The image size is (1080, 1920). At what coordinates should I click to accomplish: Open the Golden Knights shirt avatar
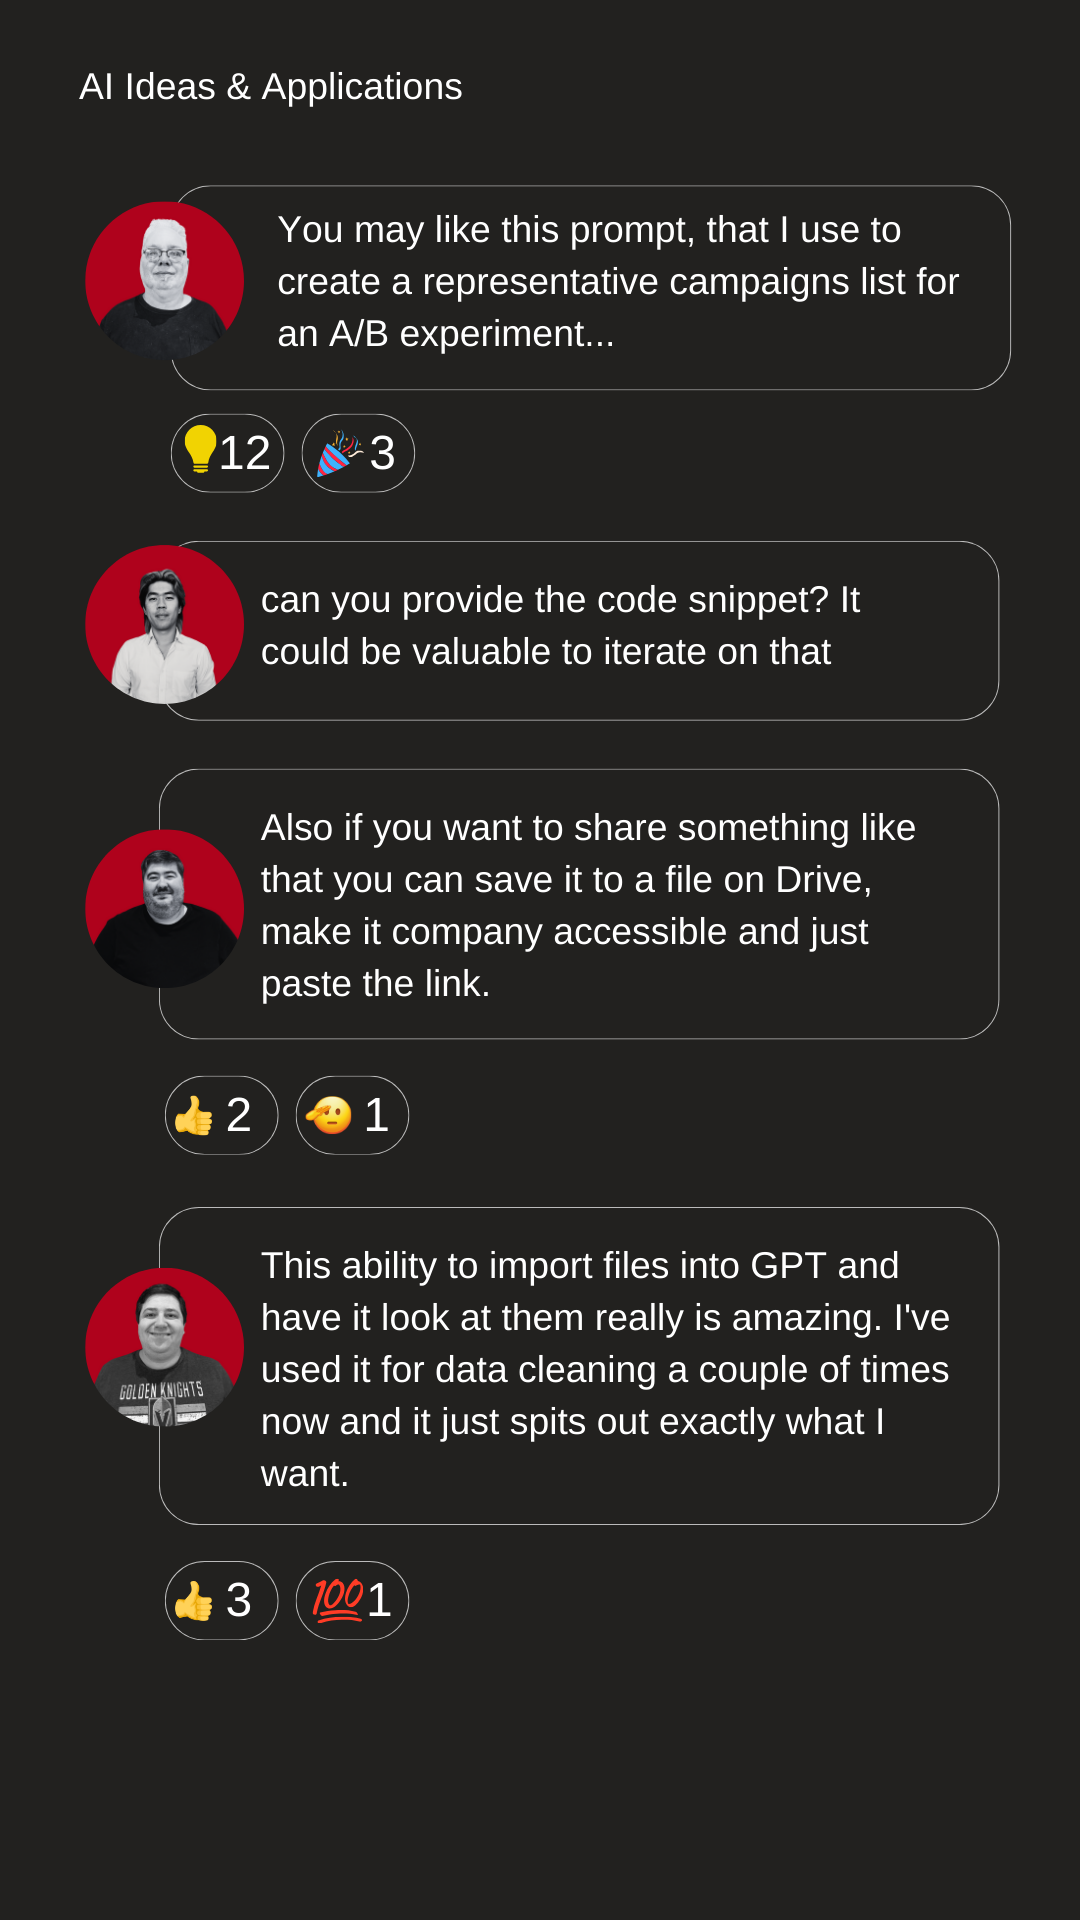(x=165, y=1347)
